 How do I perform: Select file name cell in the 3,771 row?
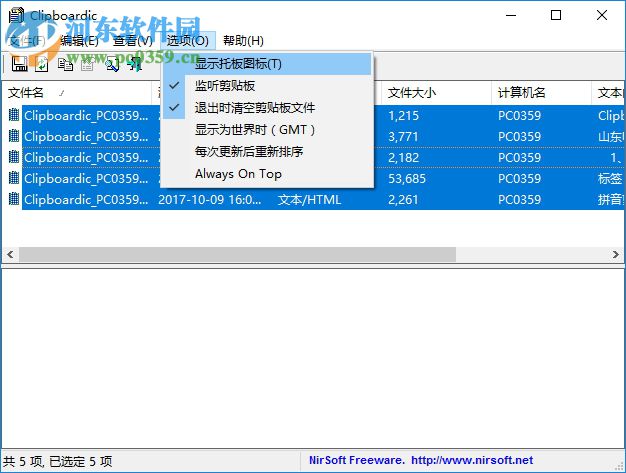pyautogui.click(x=86, y=137)
